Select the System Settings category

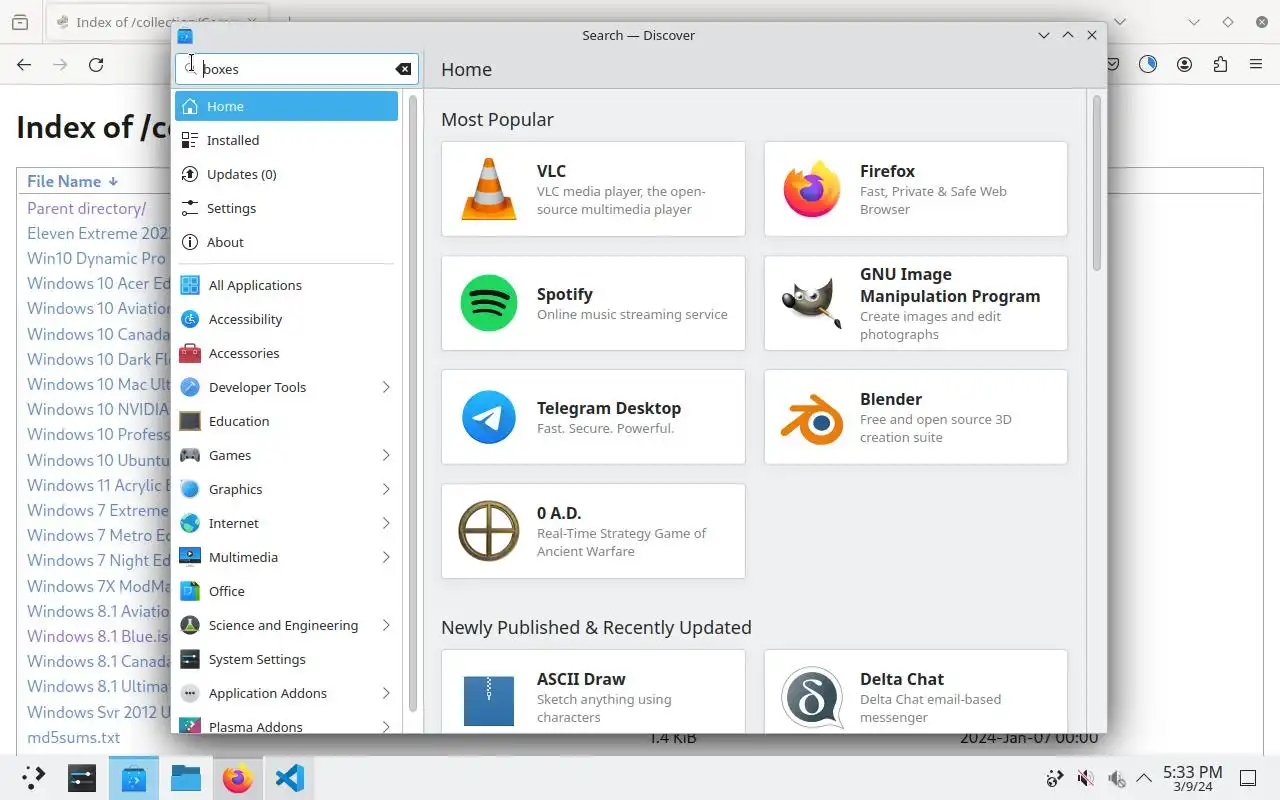click(x=286, y=659)
